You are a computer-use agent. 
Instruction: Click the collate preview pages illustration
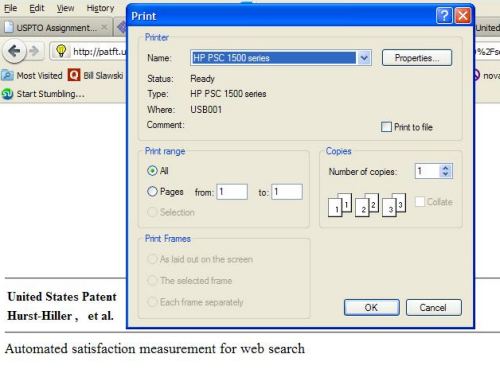367,204
